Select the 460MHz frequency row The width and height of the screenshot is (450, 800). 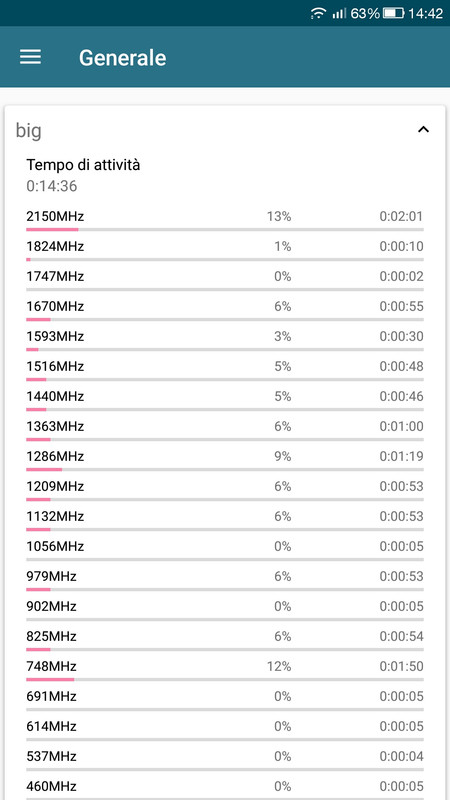(225, 787)
